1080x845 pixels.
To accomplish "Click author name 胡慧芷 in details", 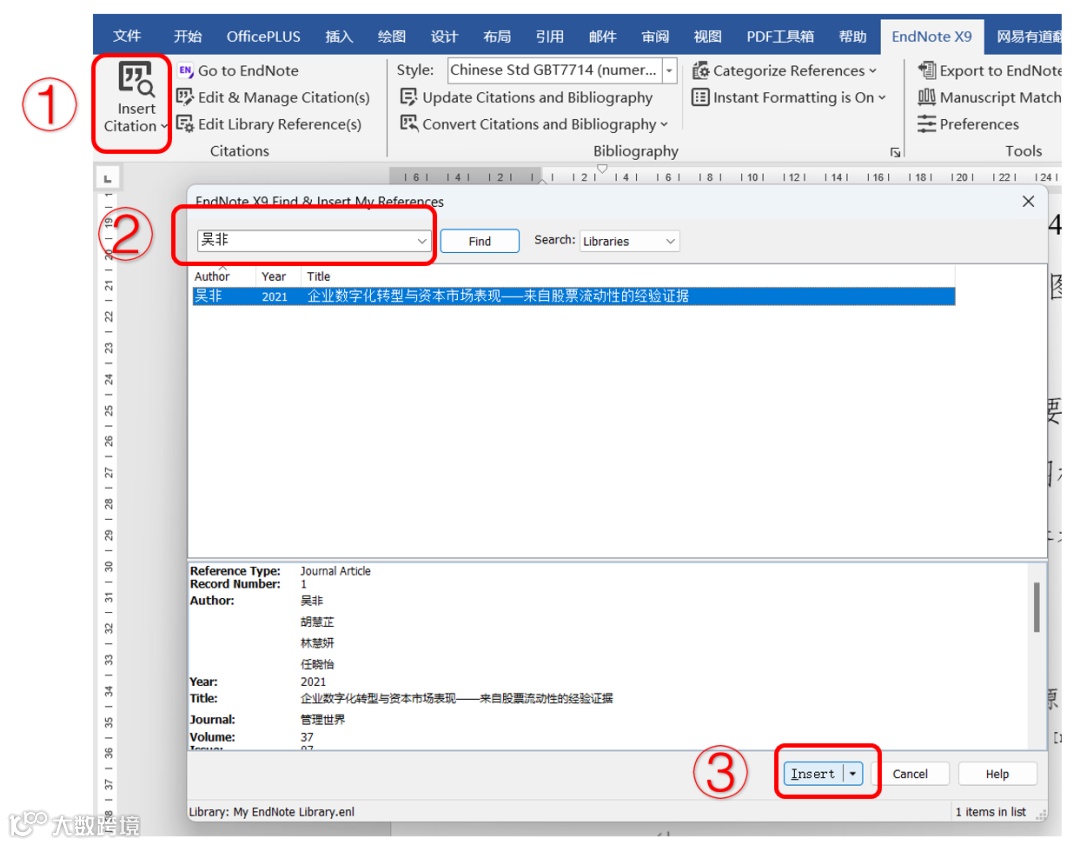I will point(317,622).
